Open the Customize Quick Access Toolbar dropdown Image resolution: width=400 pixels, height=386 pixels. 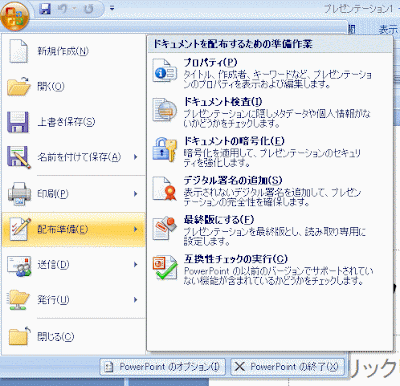pos(112,9)
